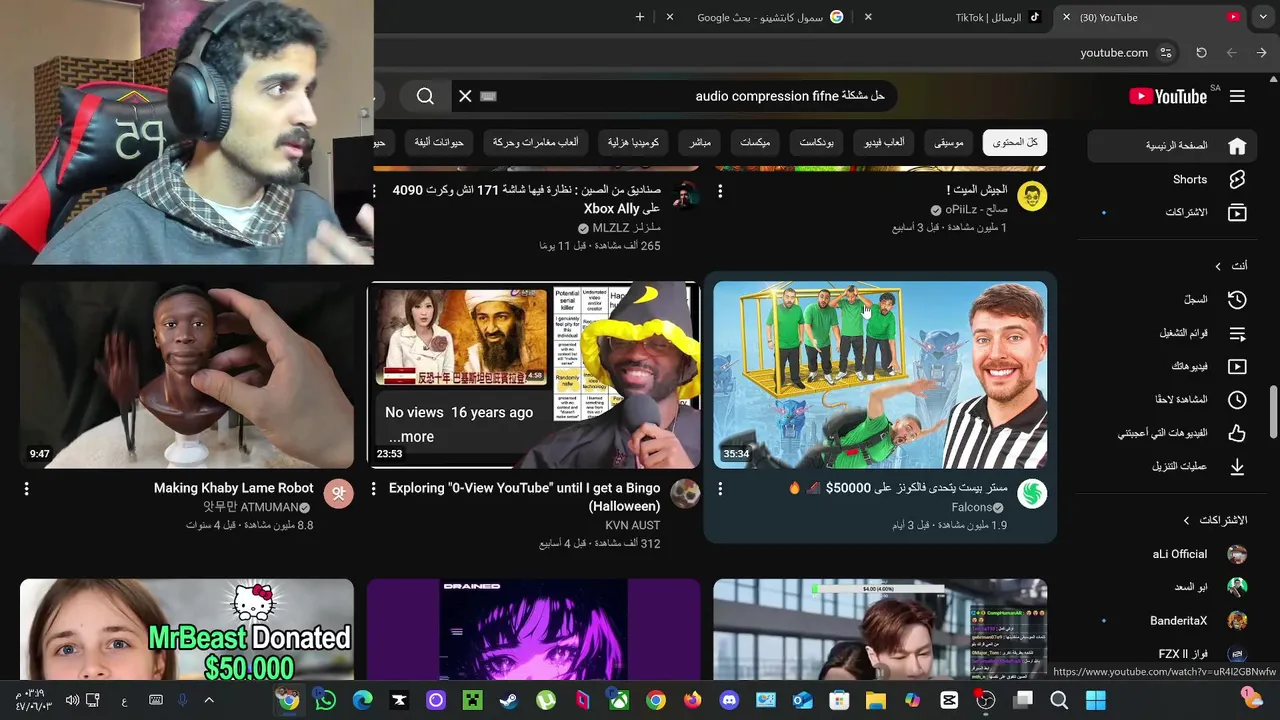Select the ميكسات mixes chip
The width and height of the screenshot is (1280, 720).
[x=755, y=143]
